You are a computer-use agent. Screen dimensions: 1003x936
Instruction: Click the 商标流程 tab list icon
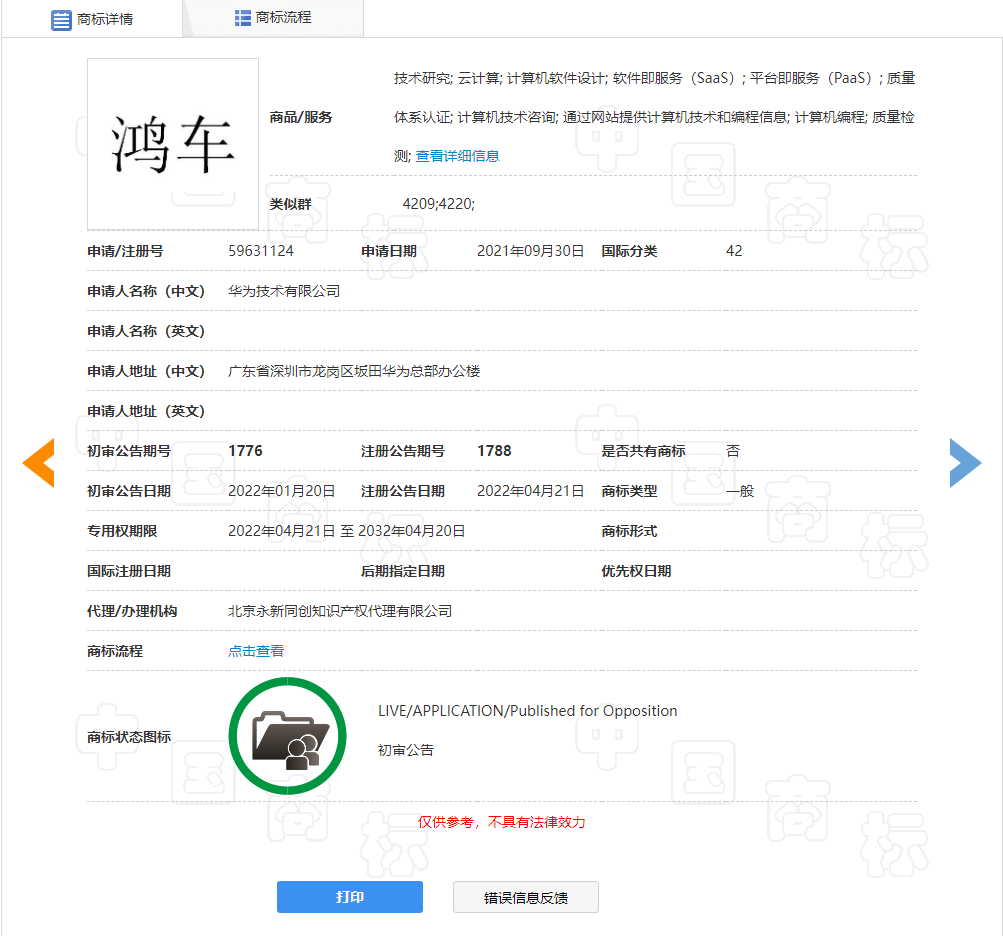tap(244, 17)
